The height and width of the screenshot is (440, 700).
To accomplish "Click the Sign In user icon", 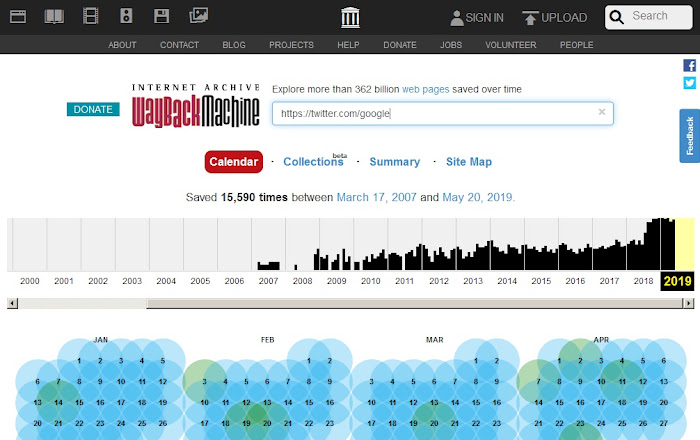I will point(457,18).
